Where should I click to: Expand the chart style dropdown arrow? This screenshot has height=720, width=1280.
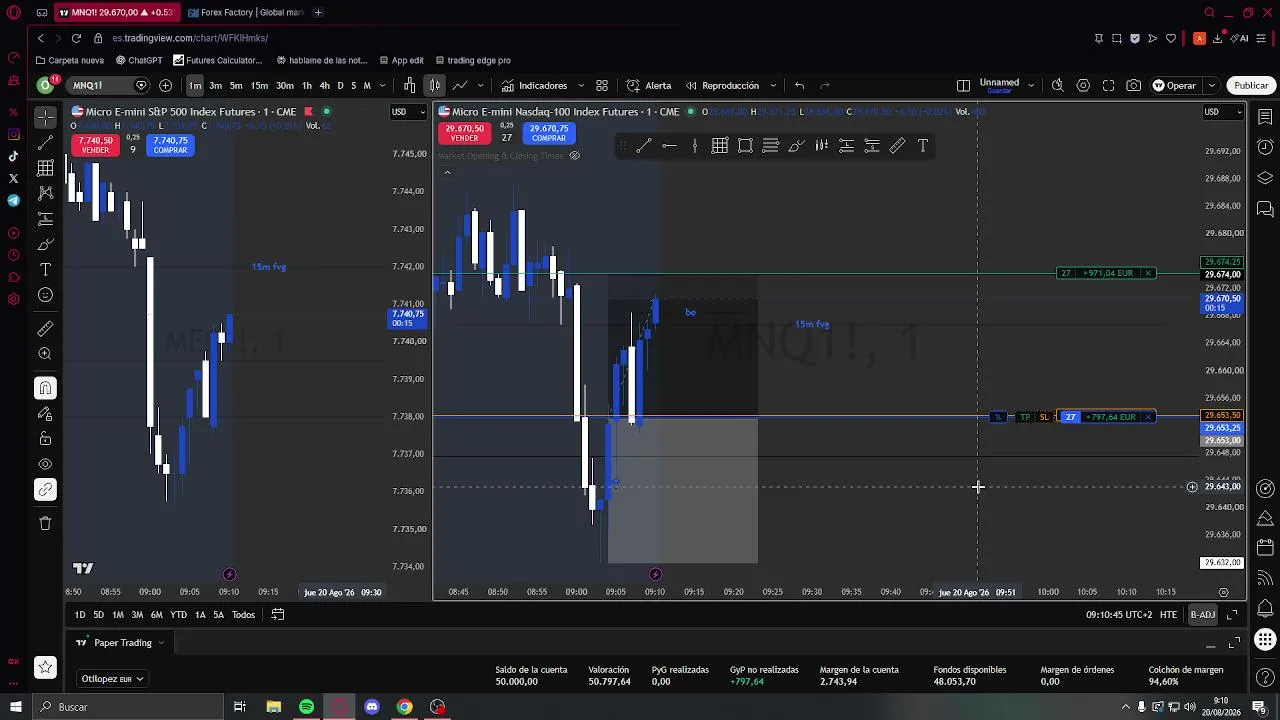pos(481,85)
